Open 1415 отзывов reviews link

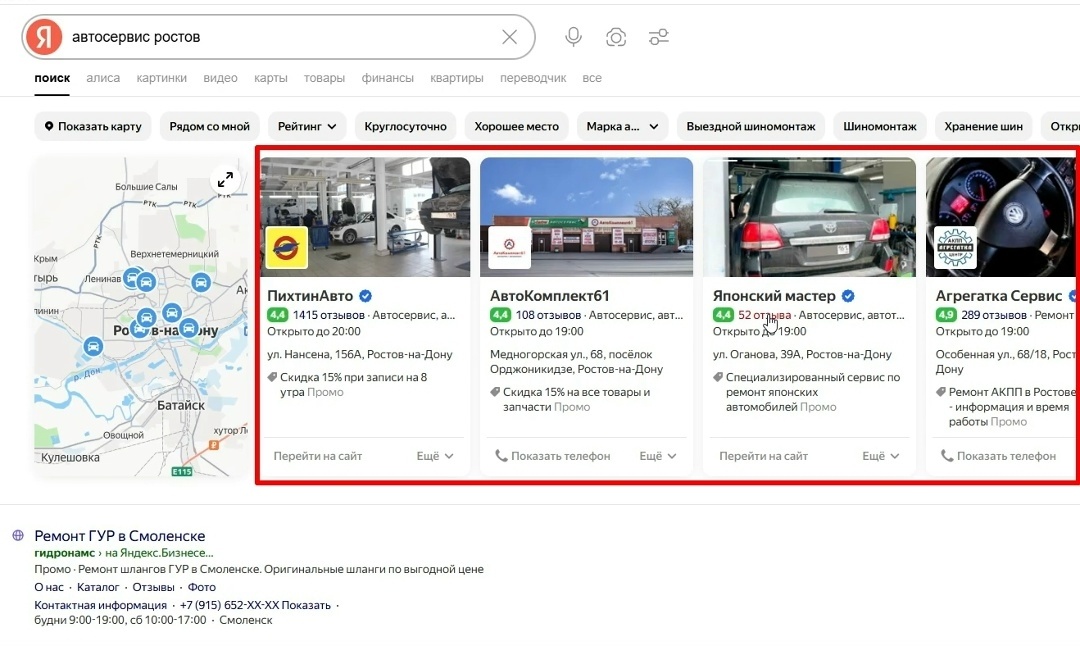[329, 315]
